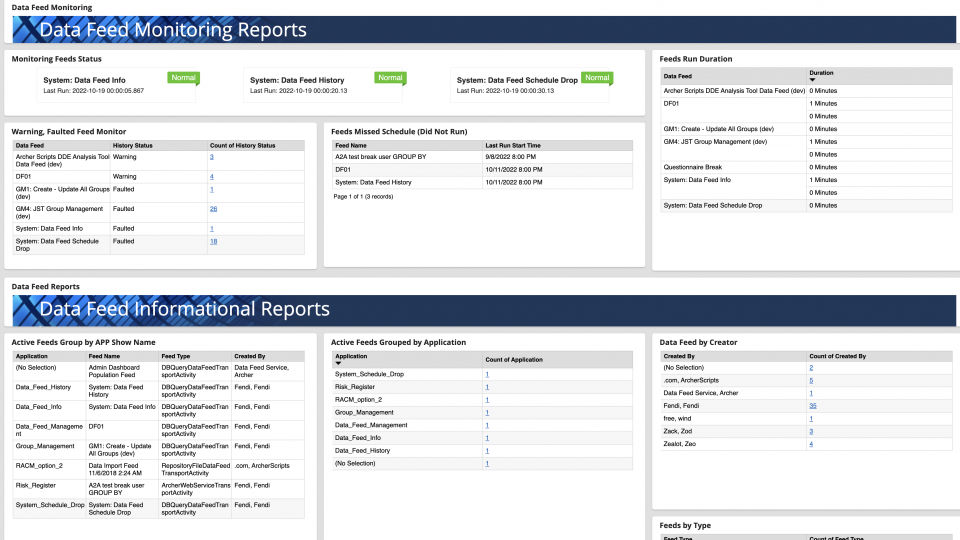The height and width of the screenshot is (540, 960).
Task: Click Normal badge for System: Data Feed Schedule Drop
Action: click(x=597, y=78)
